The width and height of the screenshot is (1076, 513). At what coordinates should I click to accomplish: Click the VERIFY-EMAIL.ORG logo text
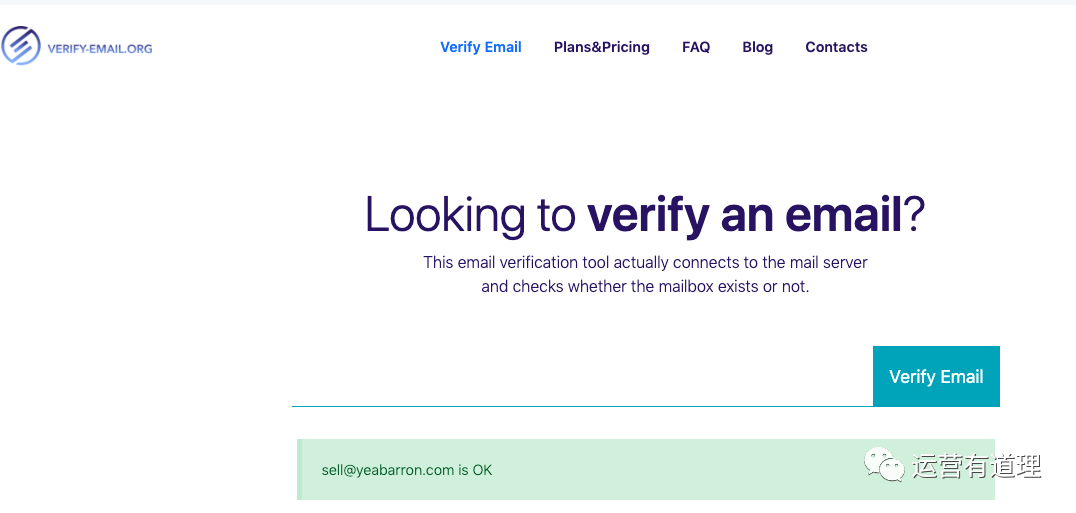click(x=100, y=49)
